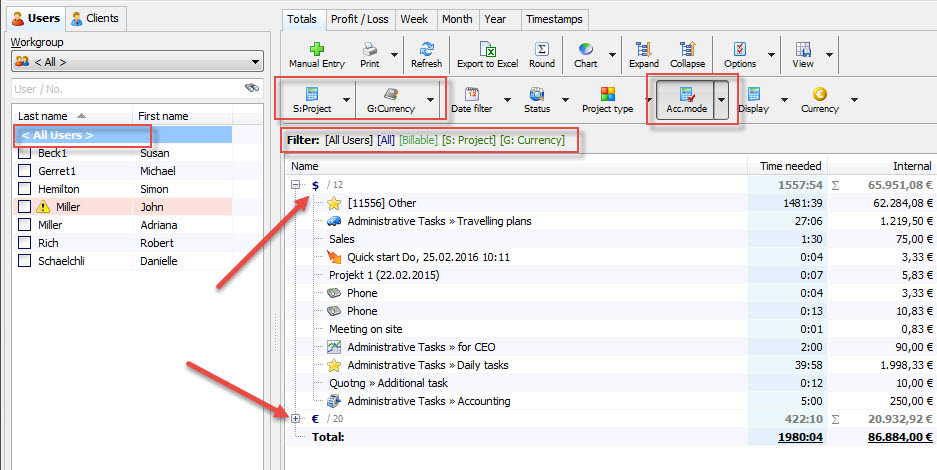This screenshot has height=470, width=937.
Task: Click the User / No. search field
Action: (x=128, y=89)
